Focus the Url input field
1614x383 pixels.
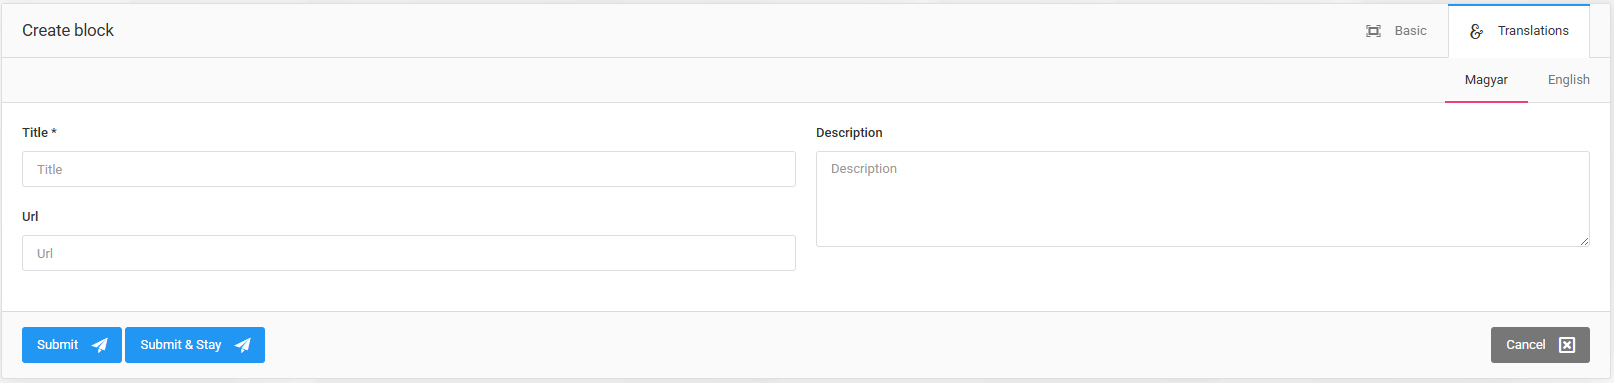pyautogui.click(x=409, y=253)
